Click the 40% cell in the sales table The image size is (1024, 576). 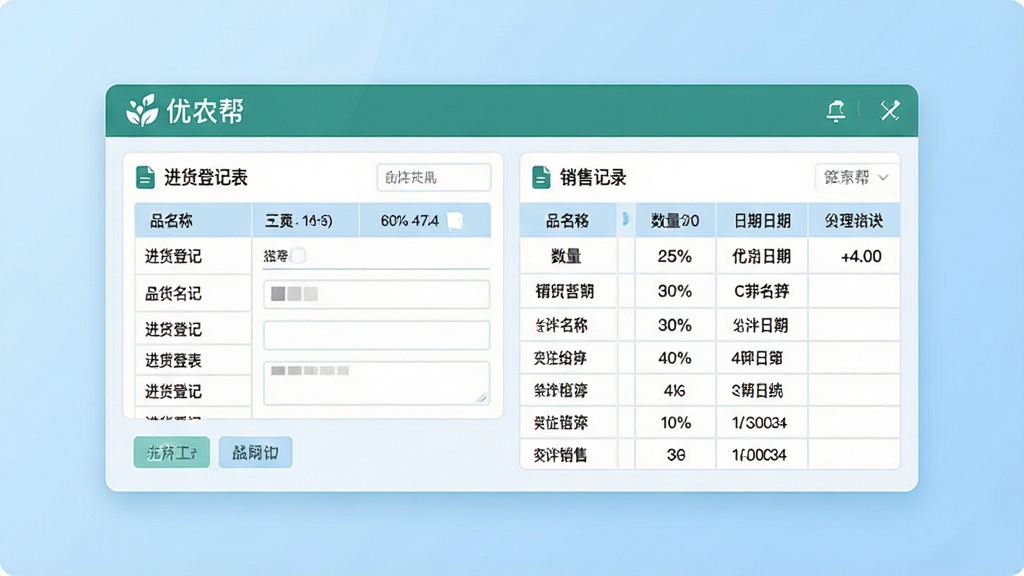coord(675,358)
